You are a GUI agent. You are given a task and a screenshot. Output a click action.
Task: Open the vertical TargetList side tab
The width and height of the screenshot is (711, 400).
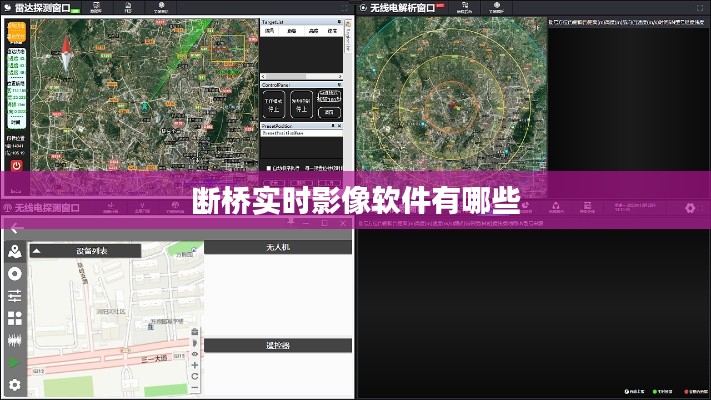point(348,36)
